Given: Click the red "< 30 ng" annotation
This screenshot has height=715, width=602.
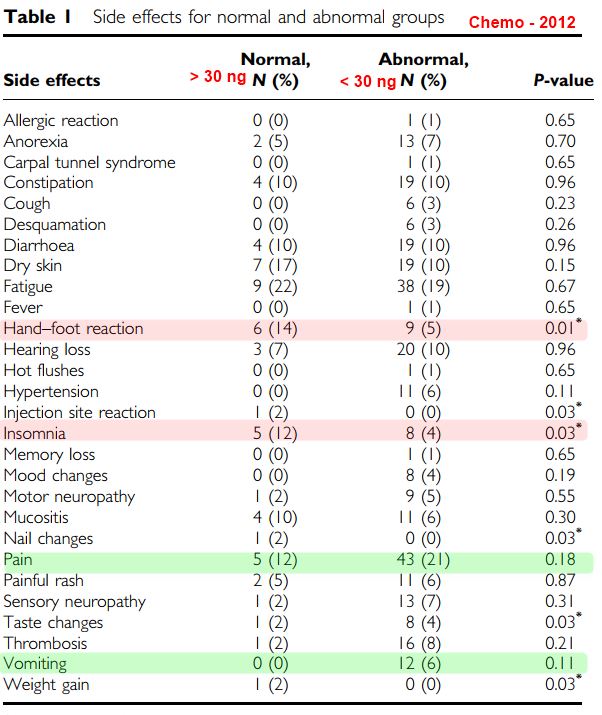Looking at the screenshot, I should click(x=368, y=80).
